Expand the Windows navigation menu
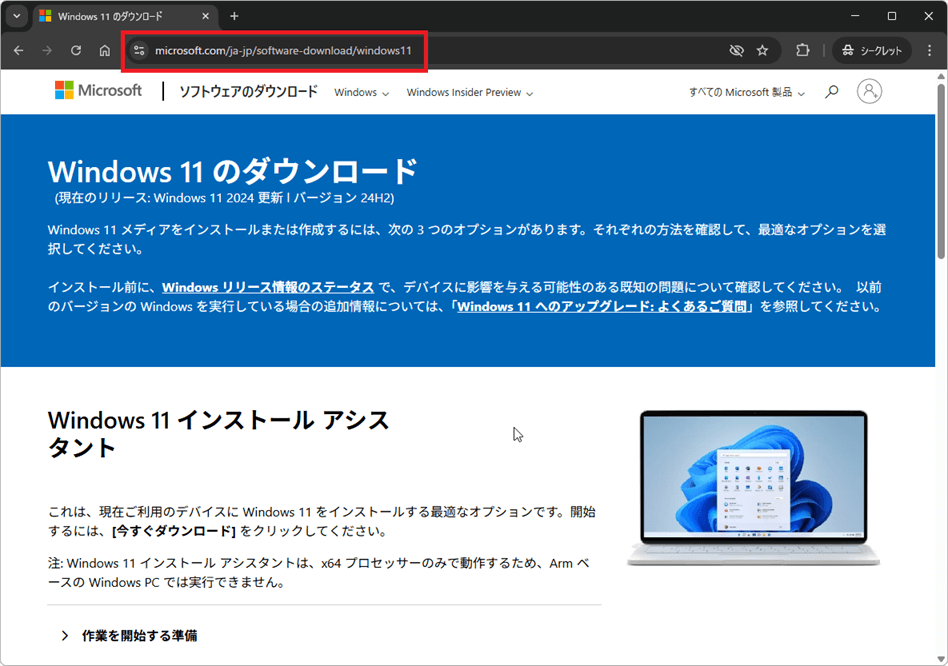The image size is (948, 666). click(361, 93)
